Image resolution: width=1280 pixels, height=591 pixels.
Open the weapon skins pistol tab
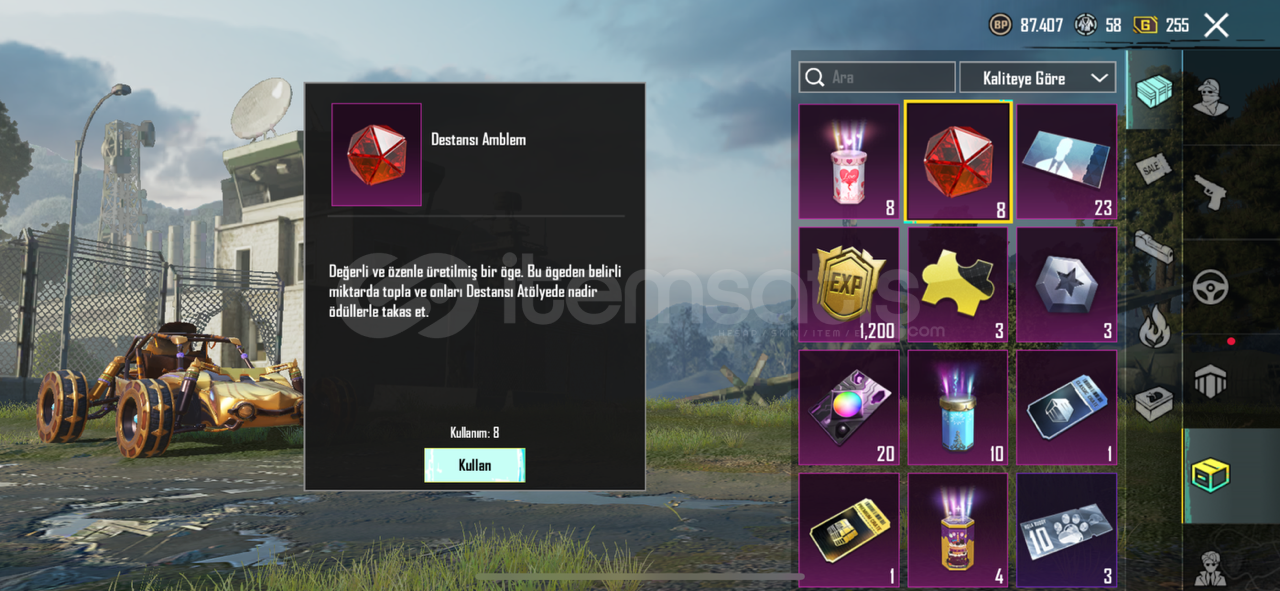pyautogui.click(x=1211, y=192)
